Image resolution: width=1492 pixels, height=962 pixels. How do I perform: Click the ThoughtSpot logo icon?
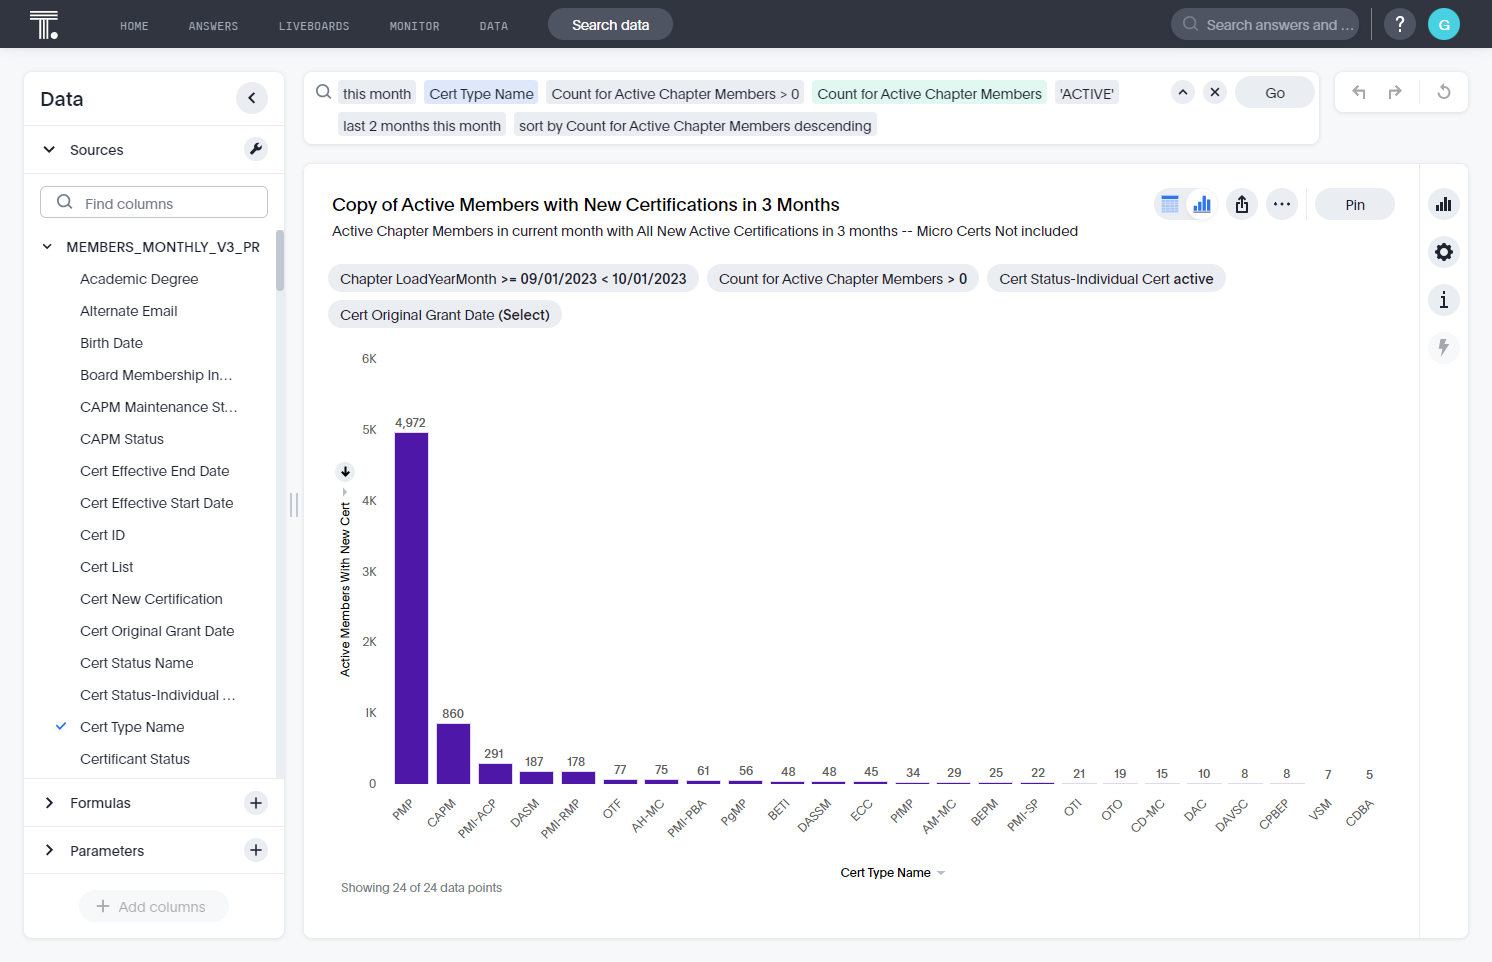[44, 24]
